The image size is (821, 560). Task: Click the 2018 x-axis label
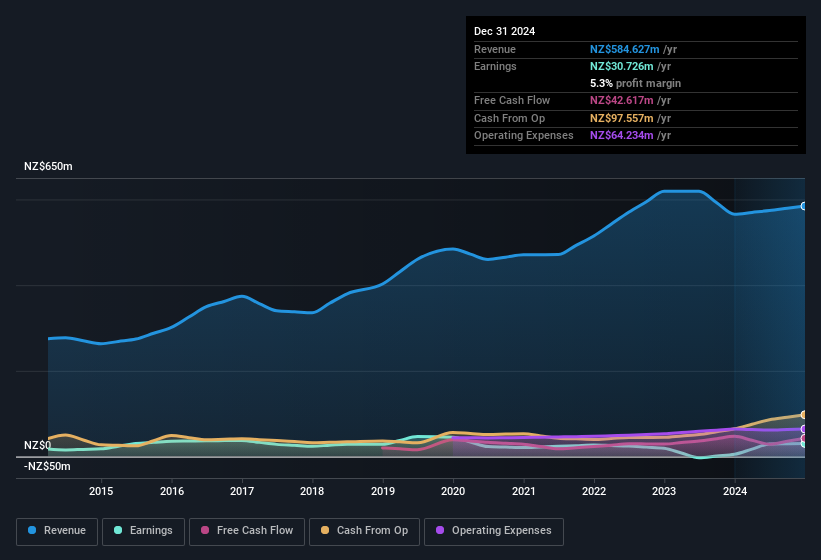312,491
